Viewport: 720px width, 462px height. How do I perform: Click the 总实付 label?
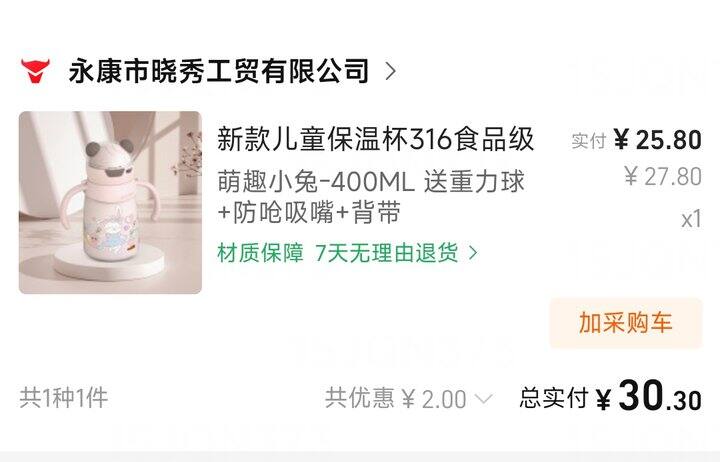(554, 398)
